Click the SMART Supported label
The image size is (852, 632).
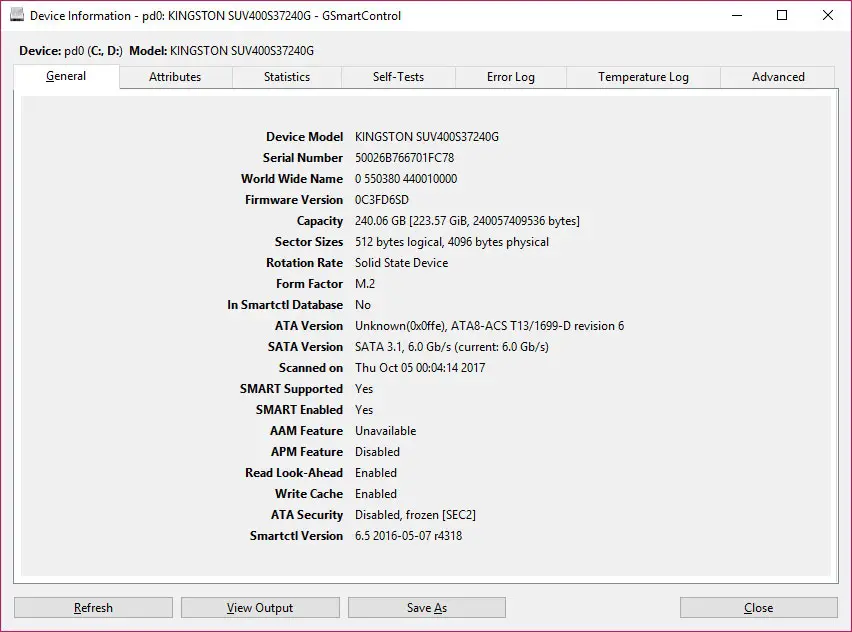click(x=291, y=389)
